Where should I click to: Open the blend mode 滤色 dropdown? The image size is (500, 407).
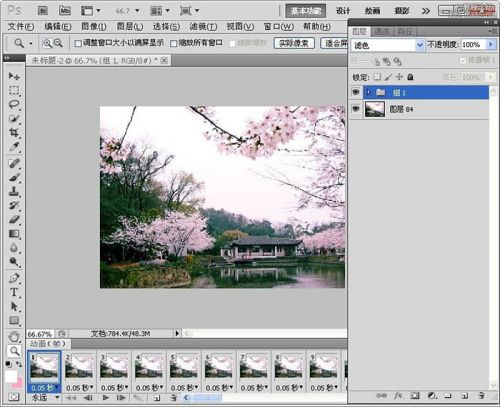[x=388, y=45]
